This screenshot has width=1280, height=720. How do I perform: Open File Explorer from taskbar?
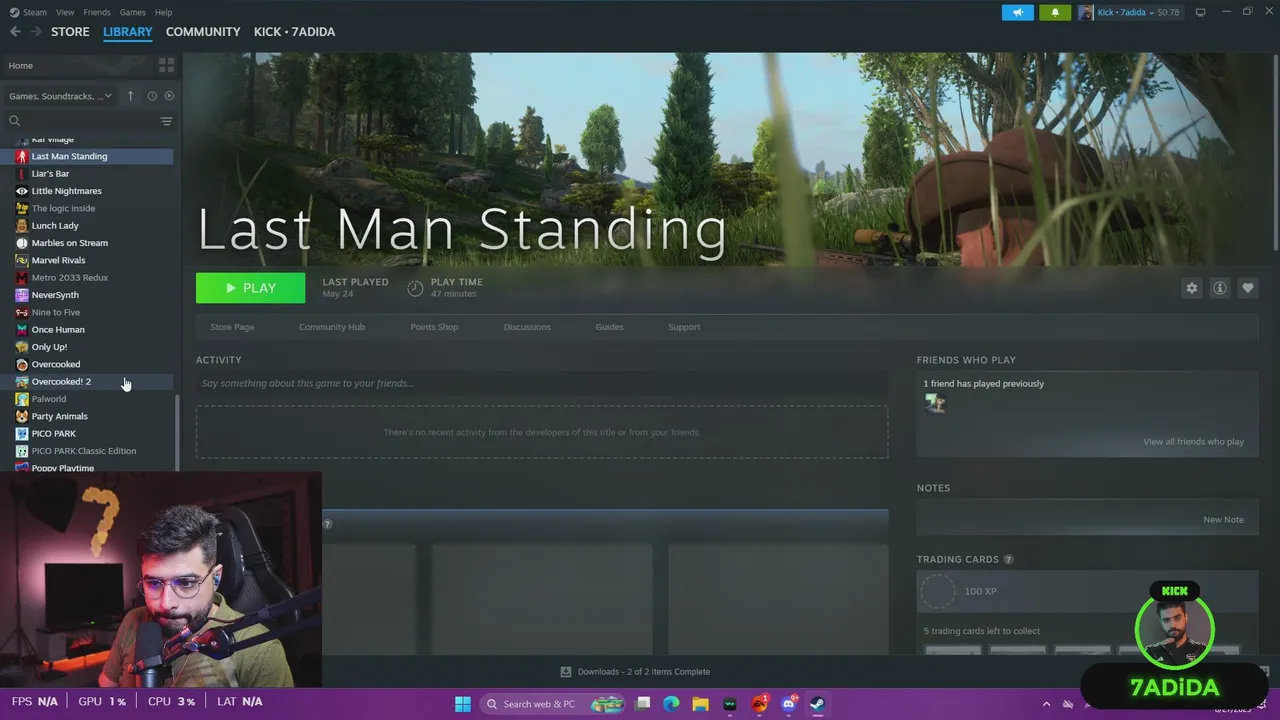coord(700,704)
